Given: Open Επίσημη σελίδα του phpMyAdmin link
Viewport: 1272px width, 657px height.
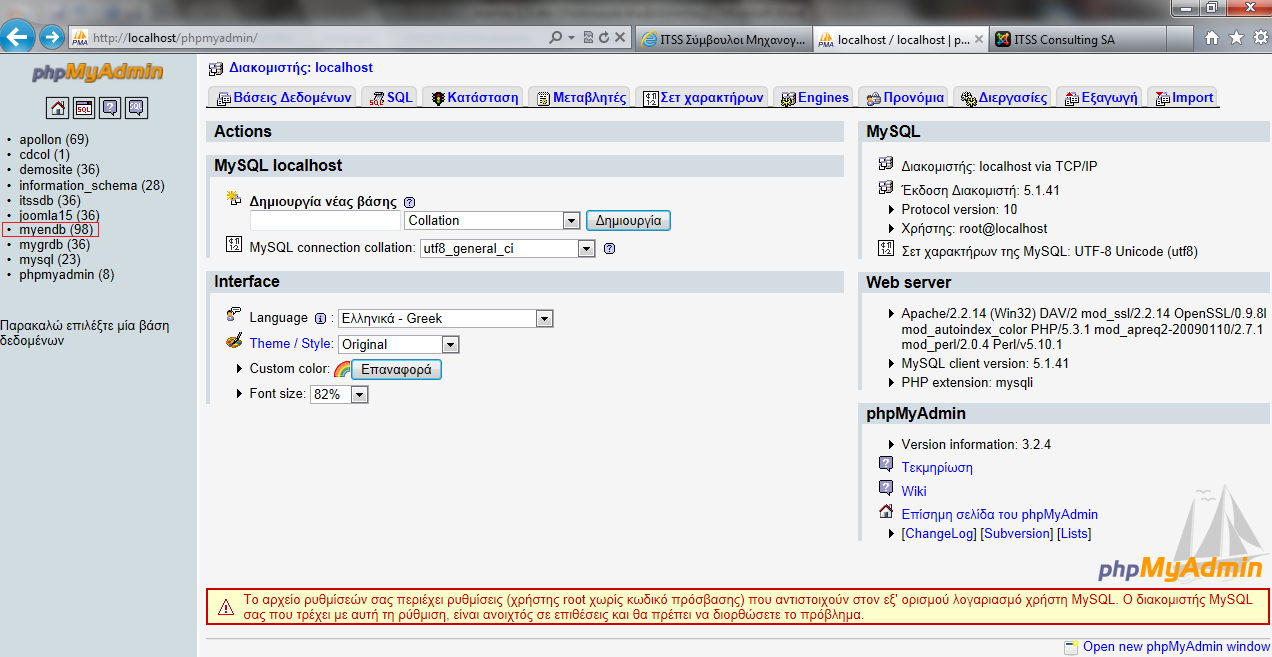Looking at the screenshot, I should tap(1000, 515).
